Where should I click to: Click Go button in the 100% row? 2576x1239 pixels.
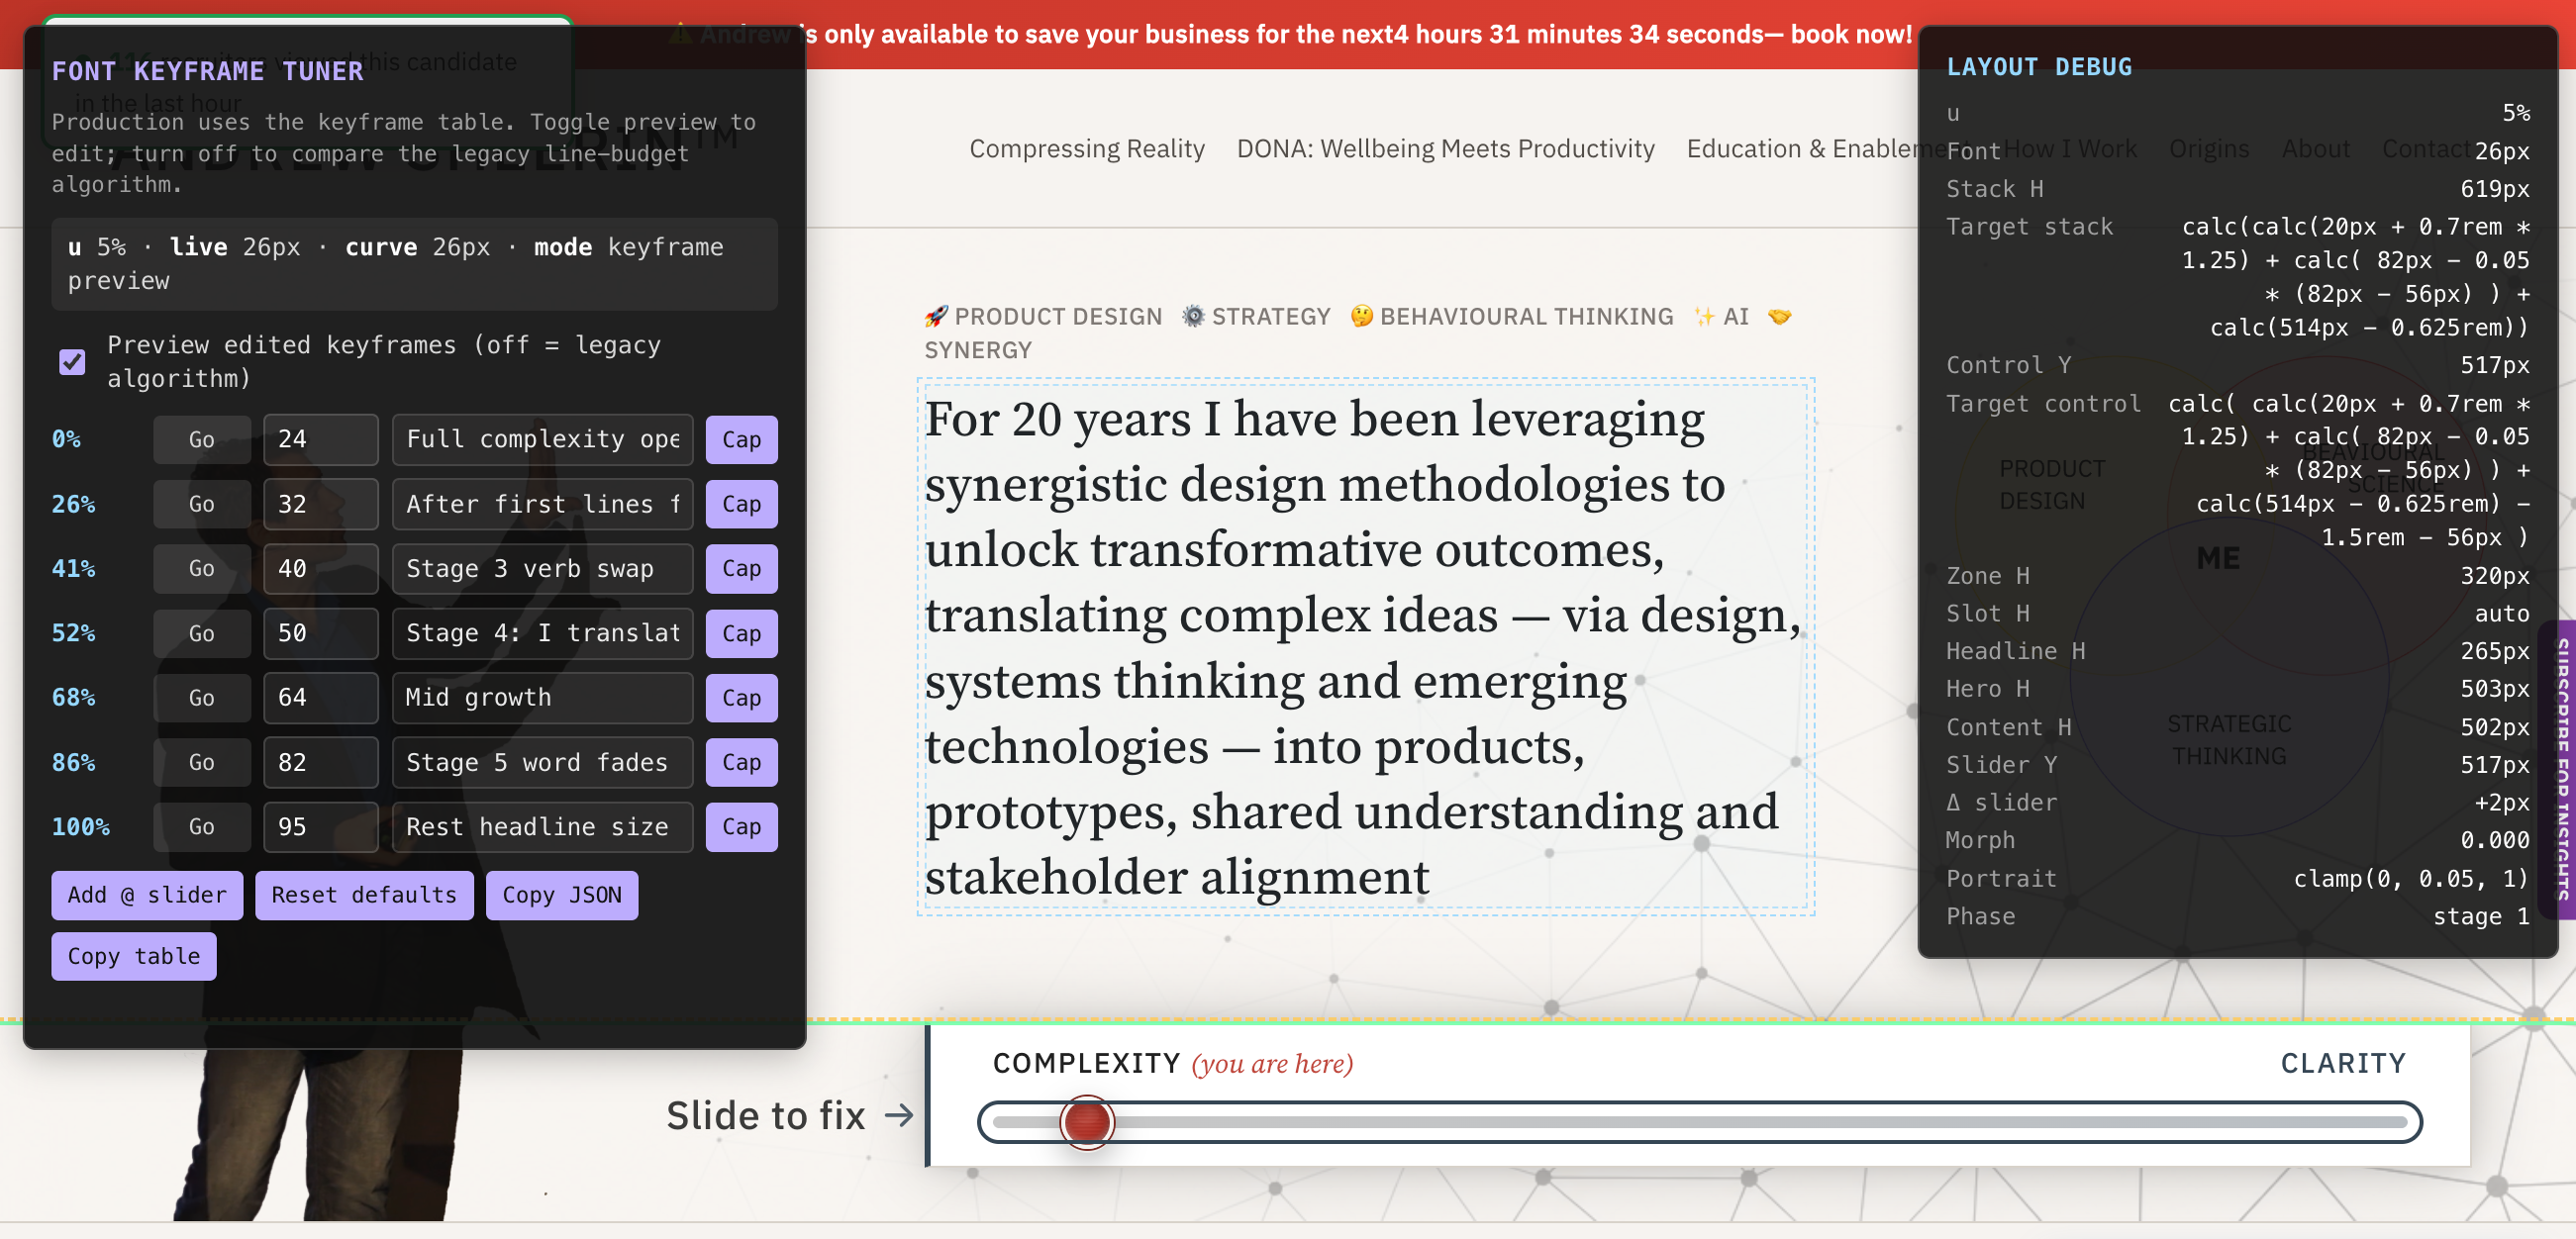pyautogui.click(x=201, y=827)
